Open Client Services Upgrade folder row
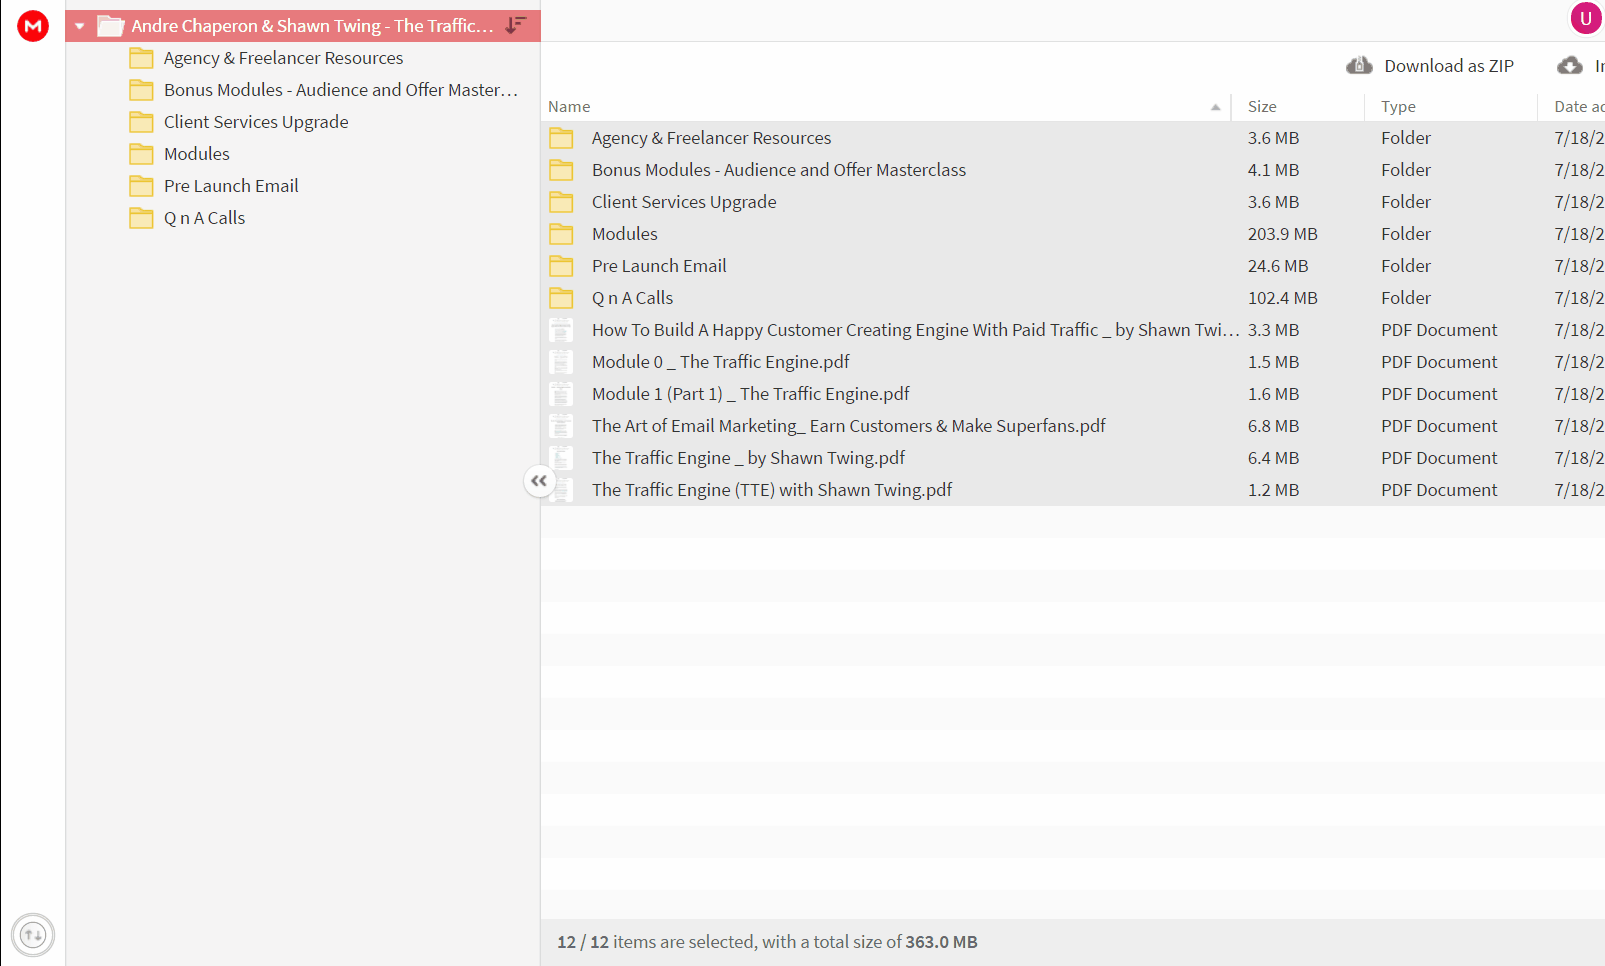1605x966 pixels. coord(1073,202)
